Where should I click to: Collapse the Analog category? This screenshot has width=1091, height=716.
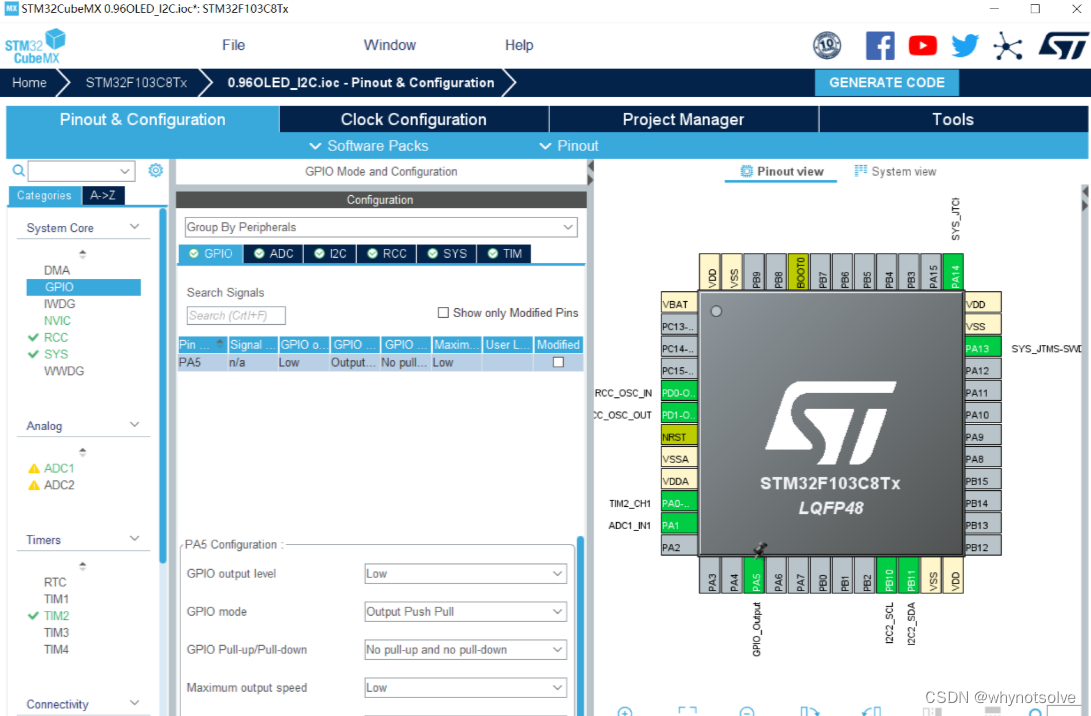134,424
